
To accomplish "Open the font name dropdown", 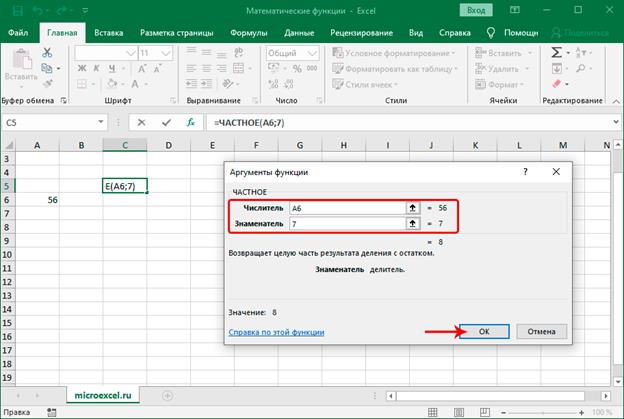I will pyautogui.click(x=131, y=53).
